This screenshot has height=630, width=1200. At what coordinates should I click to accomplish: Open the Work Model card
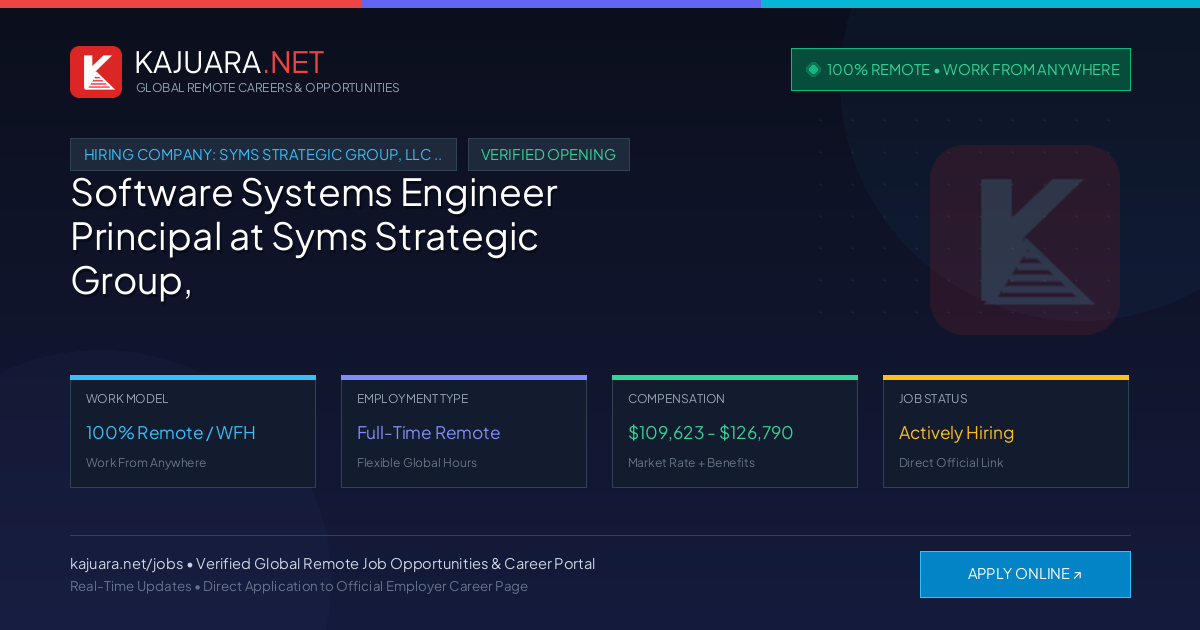click(x=193, y=431)
